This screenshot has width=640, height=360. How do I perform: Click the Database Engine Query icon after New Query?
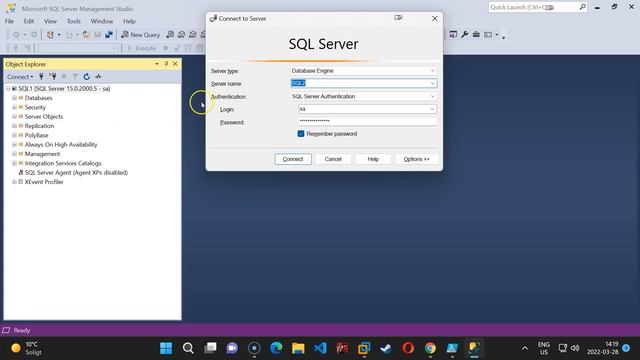170,35
